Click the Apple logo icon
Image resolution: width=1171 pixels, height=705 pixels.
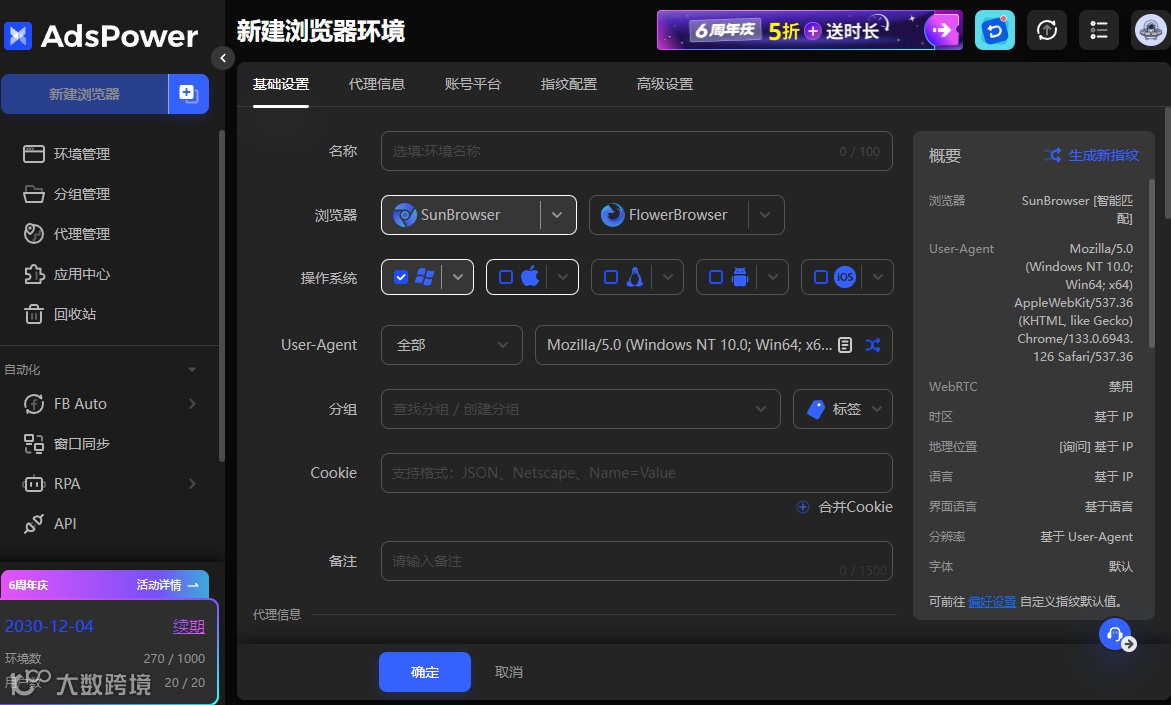[529, 277]
